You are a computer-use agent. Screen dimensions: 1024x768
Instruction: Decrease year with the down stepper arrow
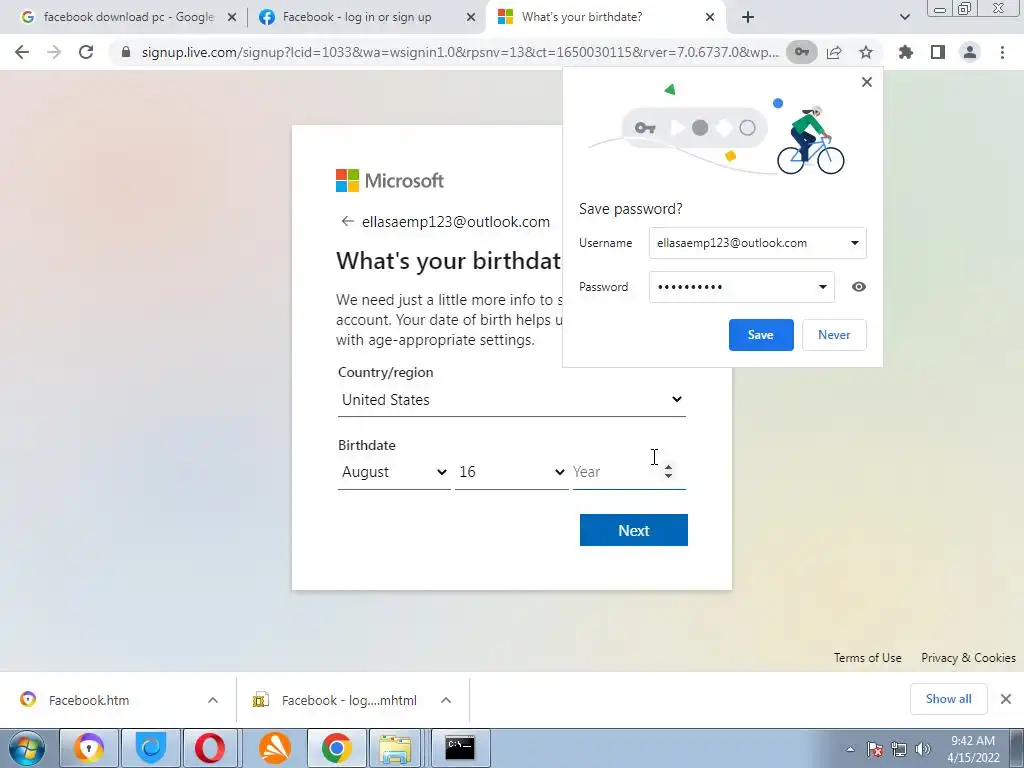668,476
